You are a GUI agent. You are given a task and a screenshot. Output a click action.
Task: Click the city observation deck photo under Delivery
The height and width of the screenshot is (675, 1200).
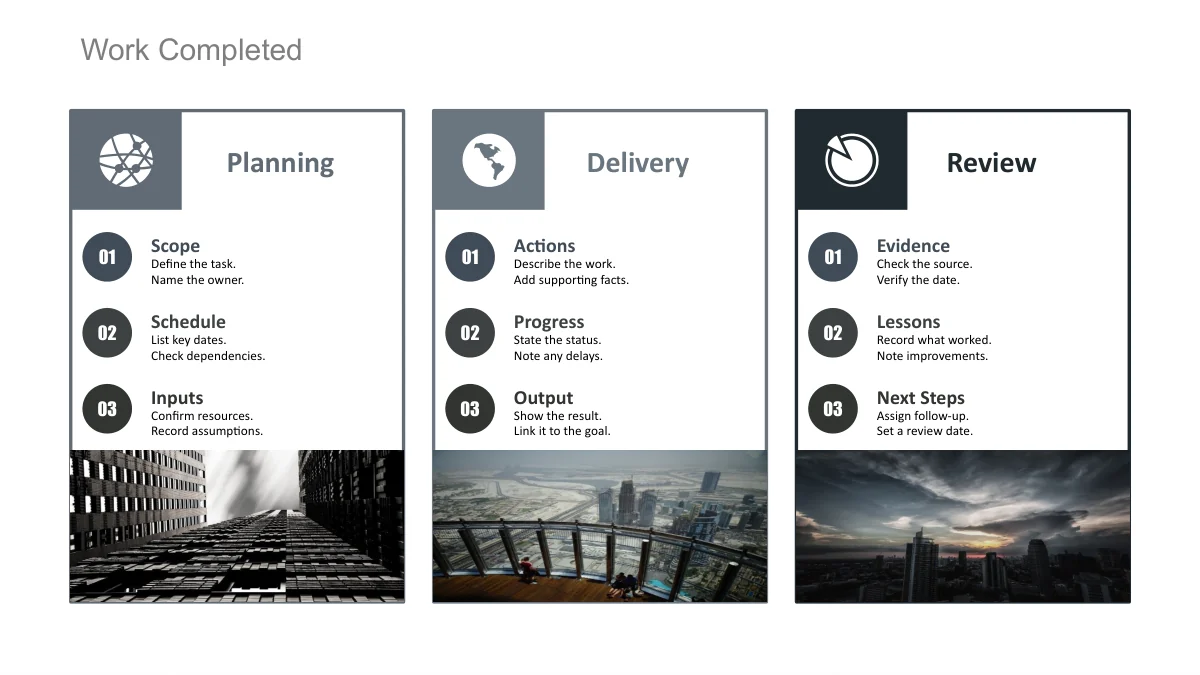click(x=600, y=526)
